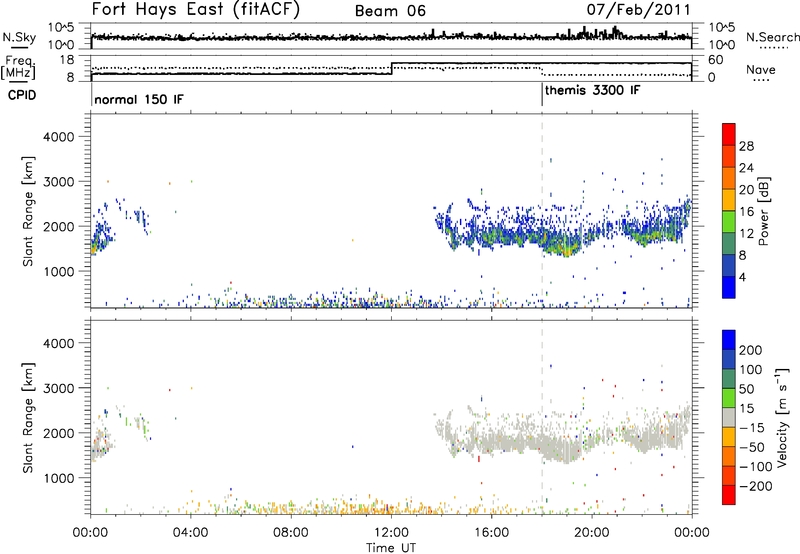Click the '20:00' time axis tick label
The image size is (800, 554).
[591, 533]
